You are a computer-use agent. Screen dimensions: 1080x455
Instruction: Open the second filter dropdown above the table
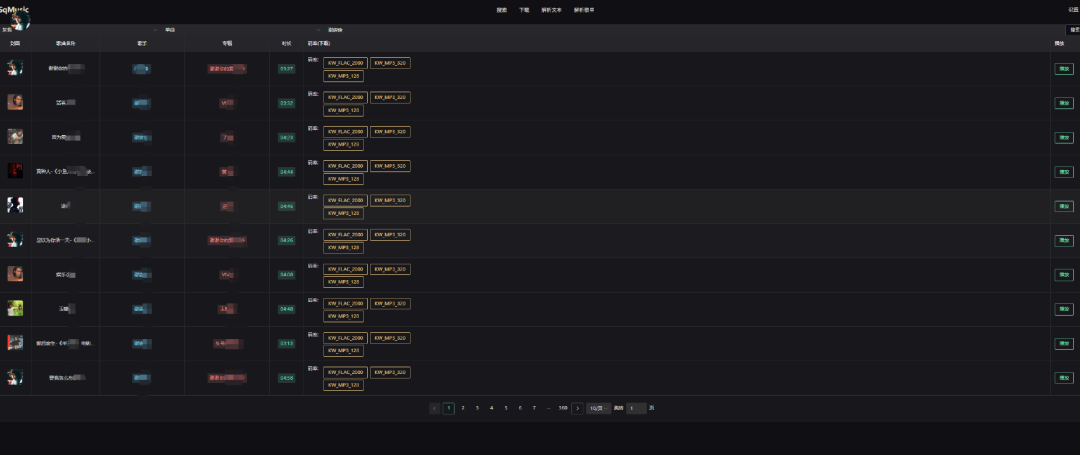click(x=240, y=30)
